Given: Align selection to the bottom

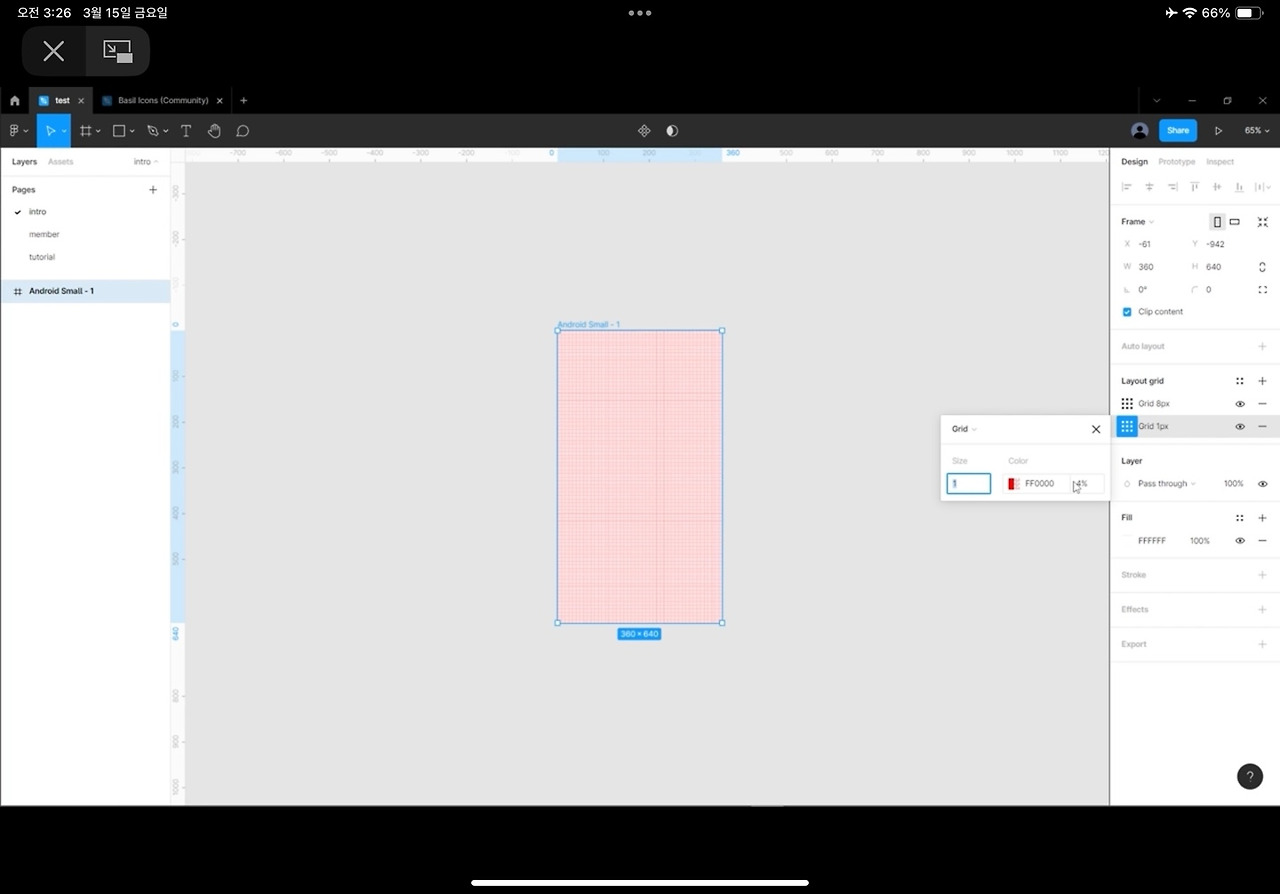Looking at the screenshot, I should (x=1239, y=187).
